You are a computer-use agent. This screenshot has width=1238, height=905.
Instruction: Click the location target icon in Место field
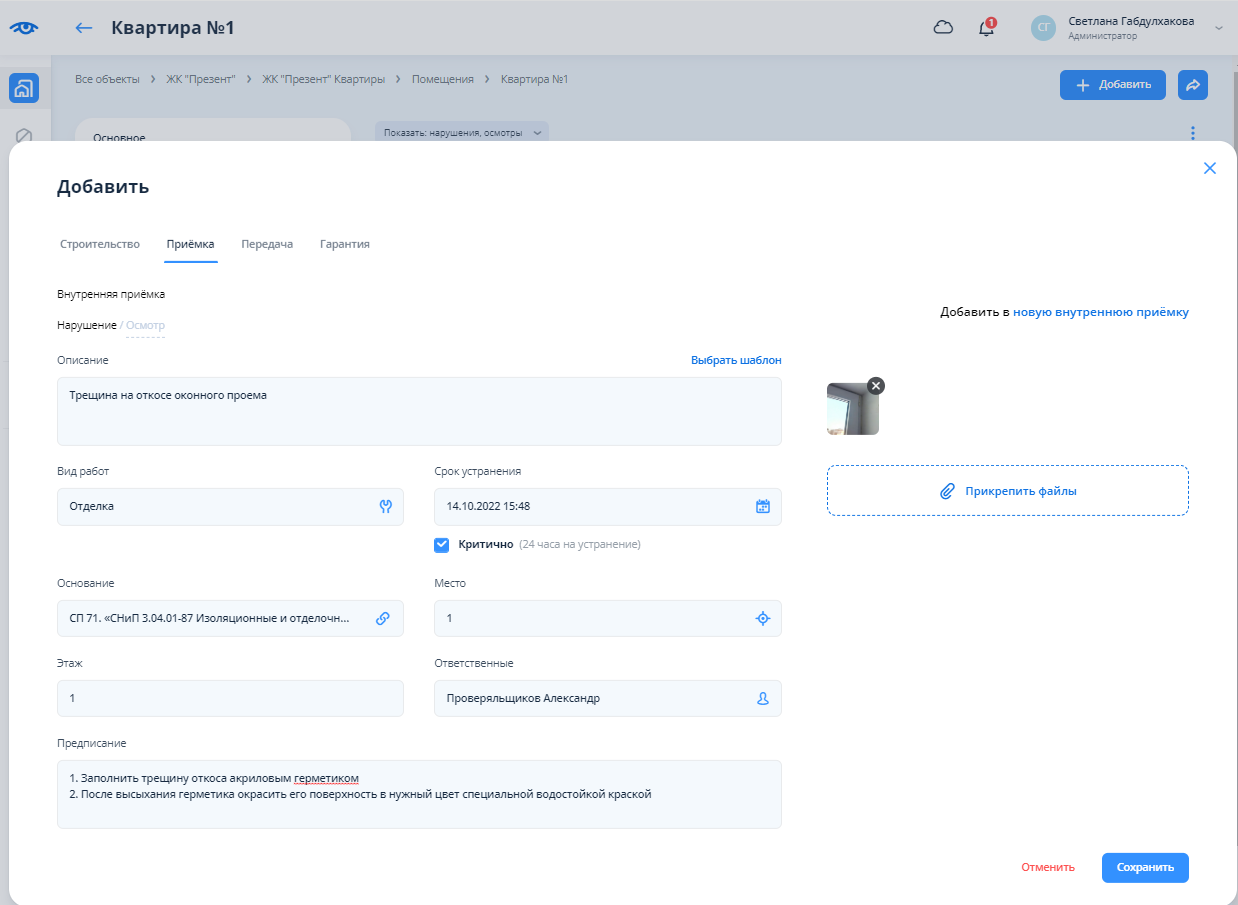pos(762,618)
